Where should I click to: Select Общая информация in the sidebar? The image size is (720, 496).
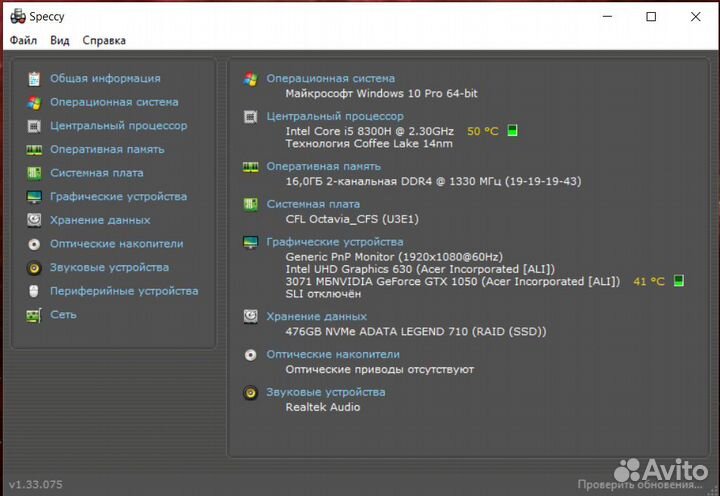(105, 79)
